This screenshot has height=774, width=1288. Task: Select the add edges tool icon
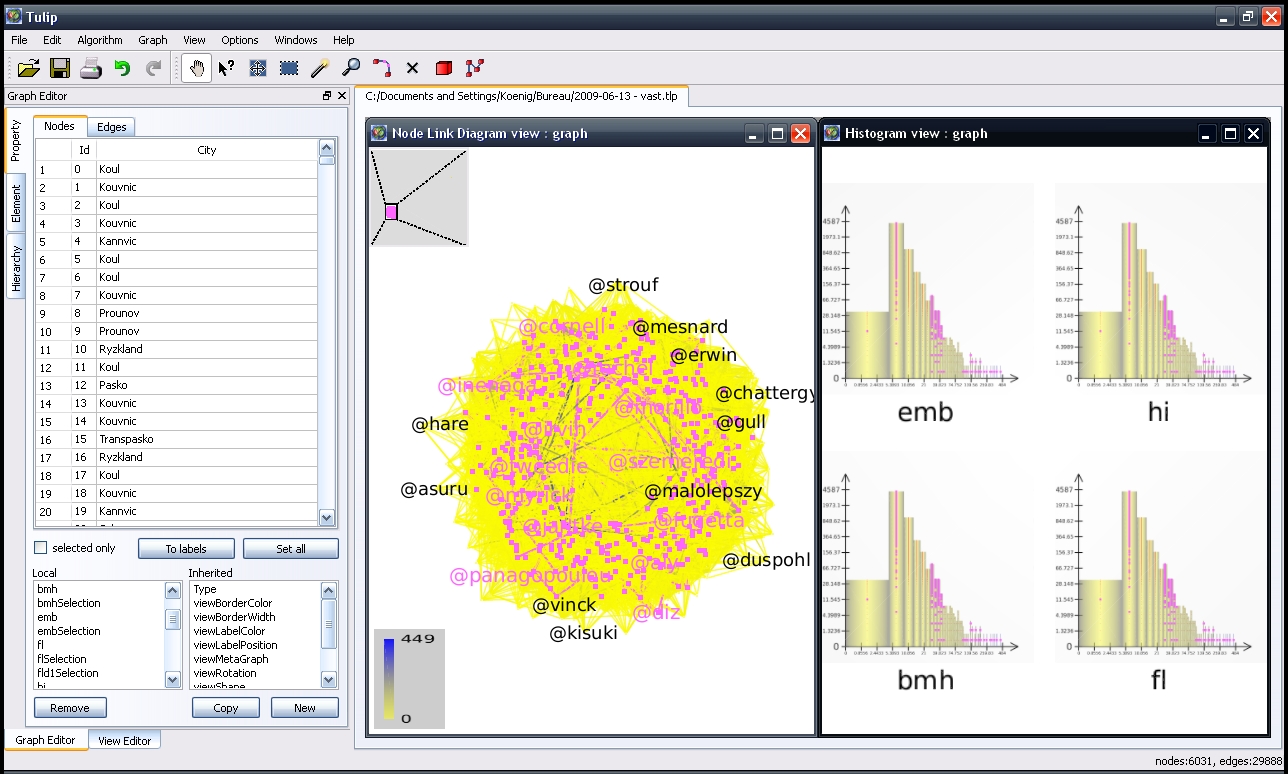[475, 68]
